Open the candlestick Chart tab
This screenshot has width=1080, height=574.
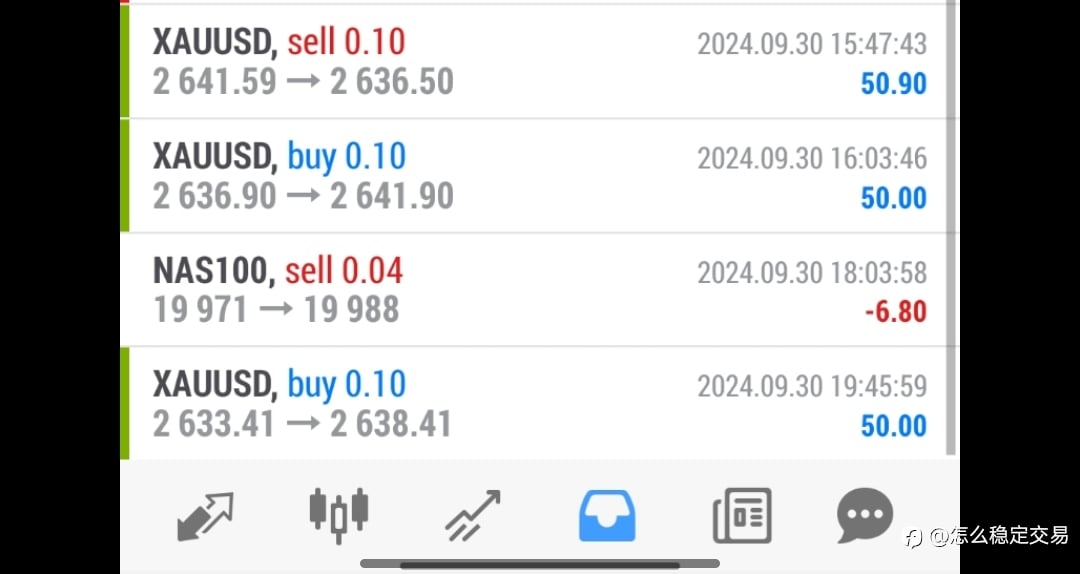pyautogui.click(x=338, y=516)
